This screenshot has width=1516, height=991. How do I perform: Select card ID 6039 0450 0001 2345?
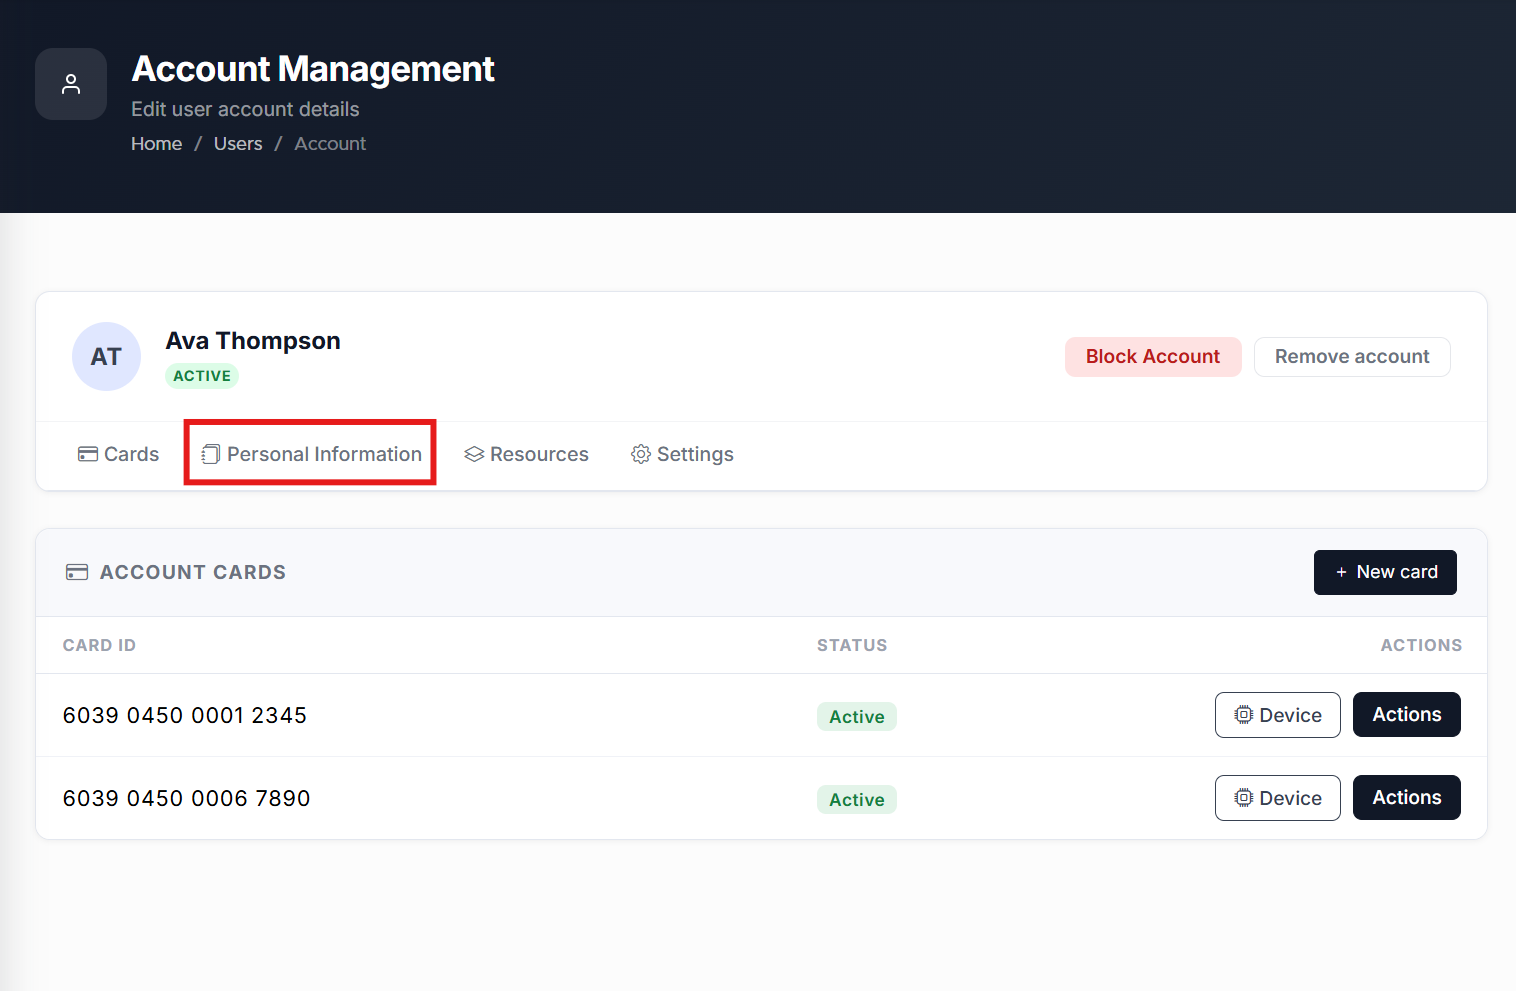coord(185,715)
